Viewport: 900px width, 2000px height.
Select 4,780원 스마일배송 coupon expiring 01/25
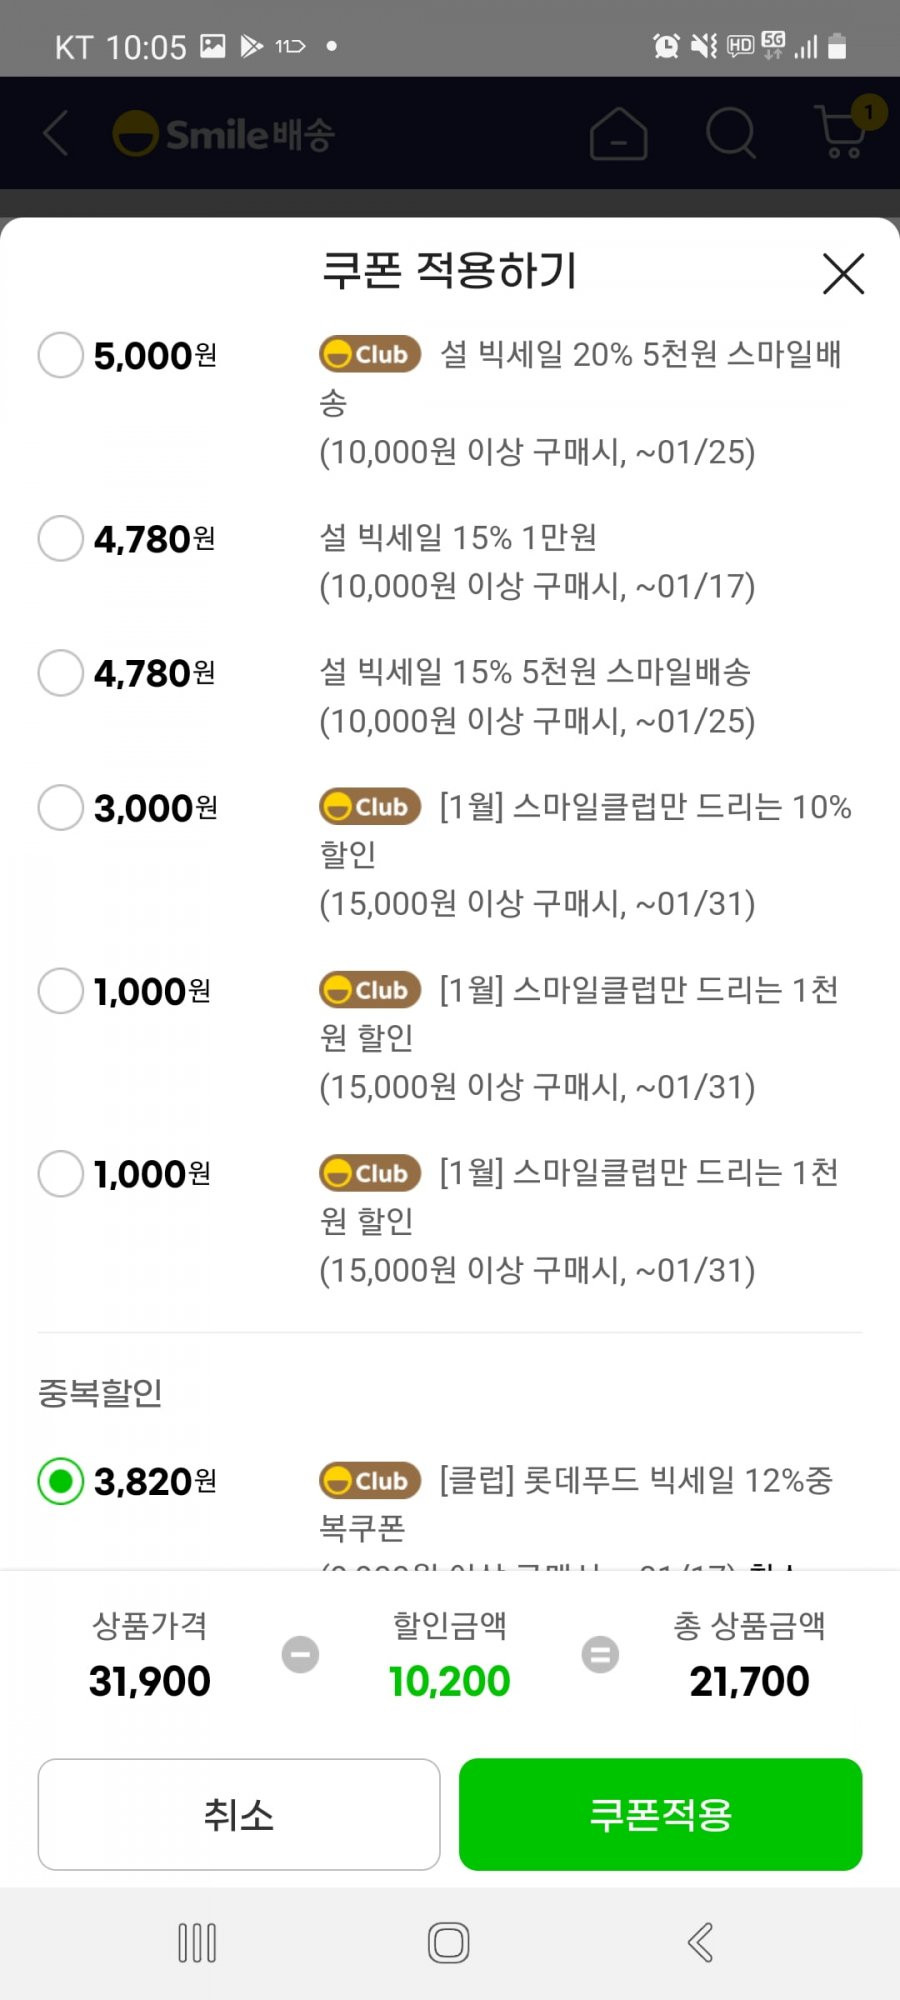pos(60,673)
